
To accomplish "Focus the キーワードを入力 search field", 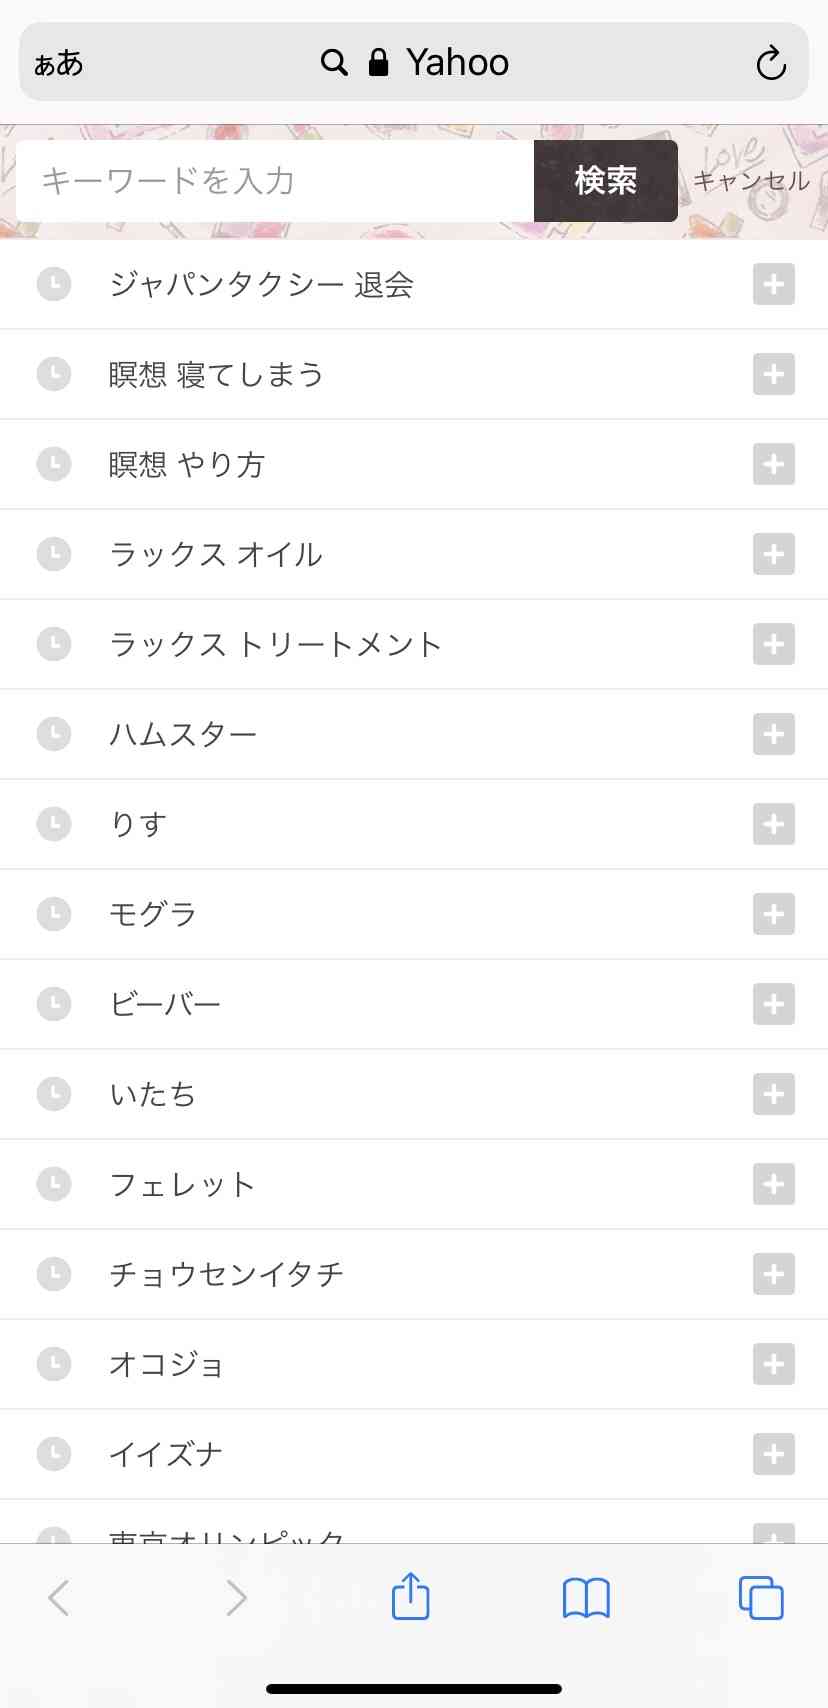I will pos(275,181).
